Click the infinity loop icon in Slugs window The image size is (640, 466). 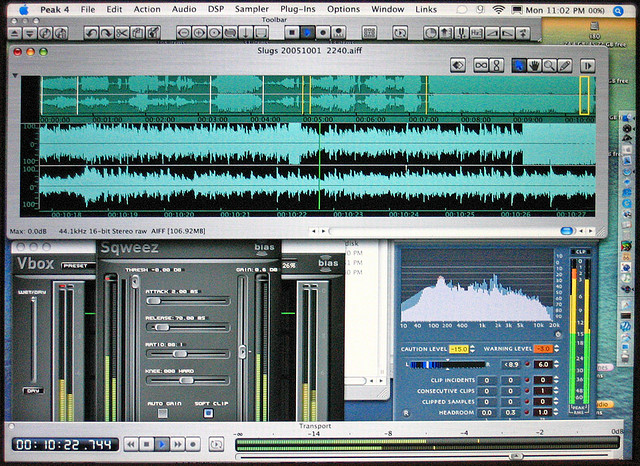(x=481, y=65)
